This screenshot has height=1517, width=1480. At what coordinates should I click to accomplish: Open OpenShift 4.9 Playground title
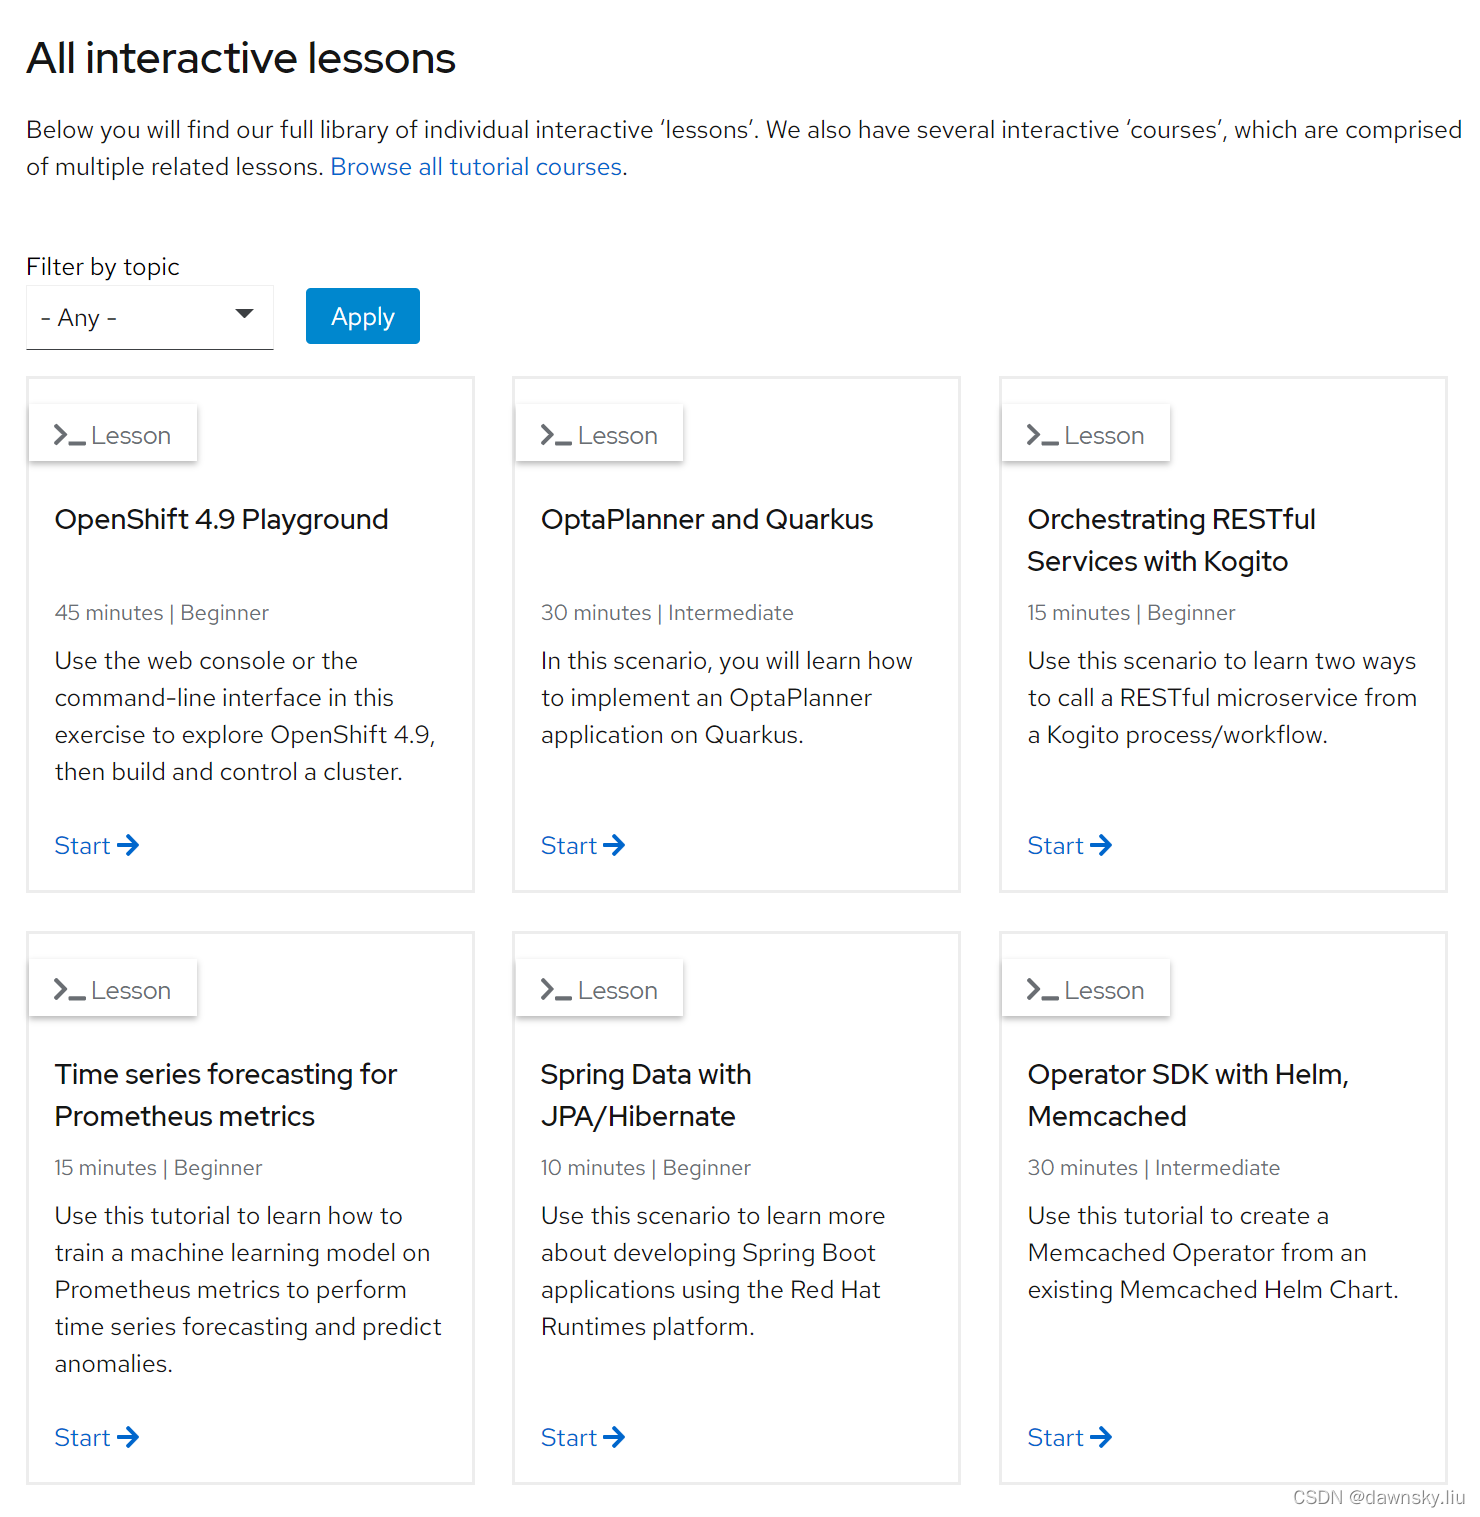(221, 520)
